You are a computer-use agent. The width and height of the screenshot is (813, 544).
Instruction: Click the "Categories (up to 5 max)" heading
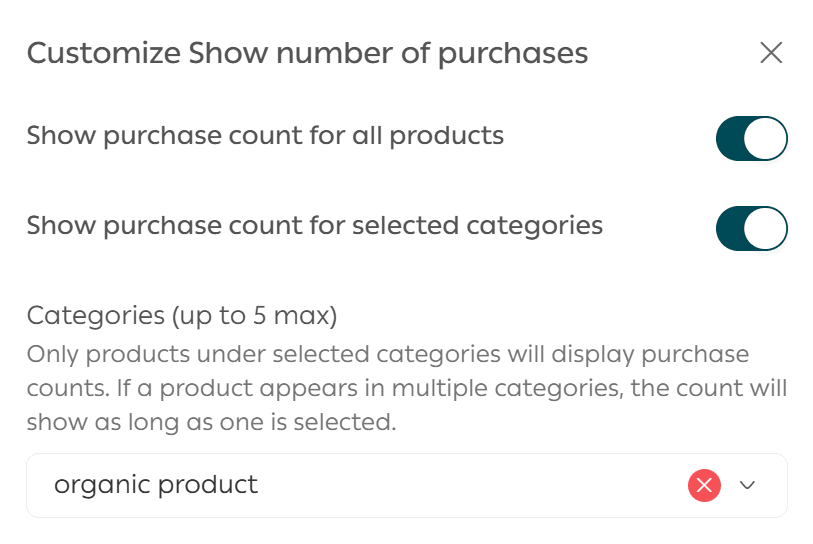click(182, 316)
